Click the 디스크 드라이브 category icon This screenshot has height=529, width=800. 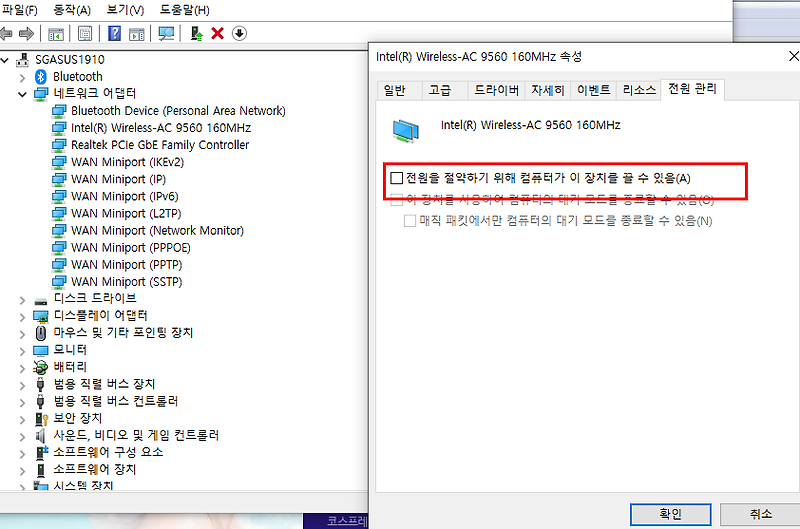(41, 300)
